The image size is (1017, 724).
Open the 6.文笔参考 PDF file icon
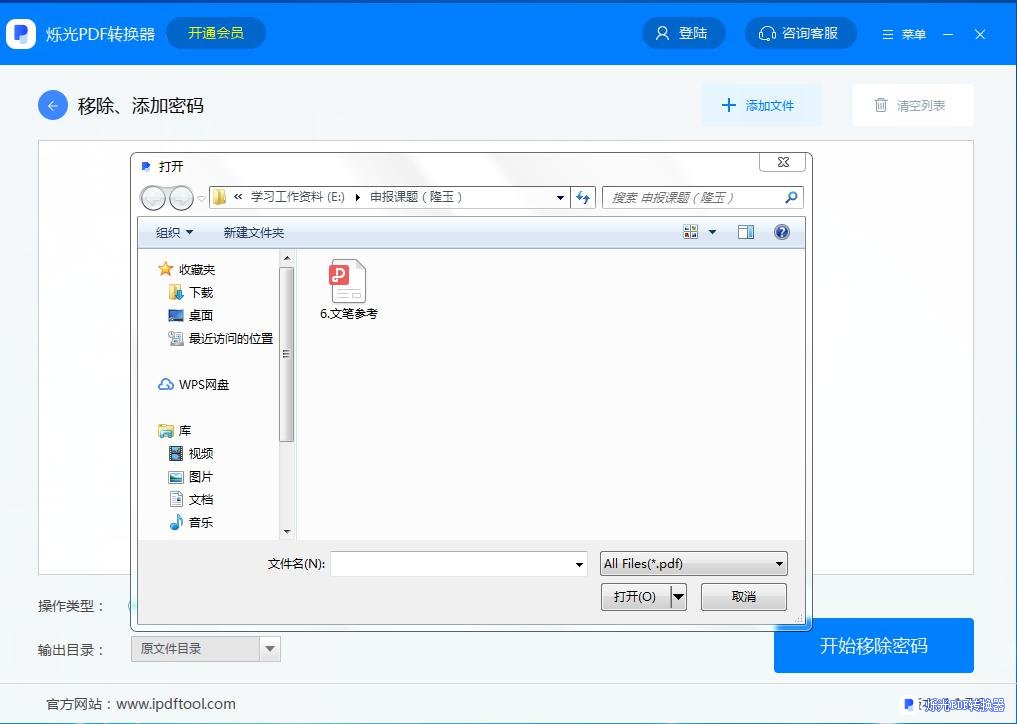348,282
